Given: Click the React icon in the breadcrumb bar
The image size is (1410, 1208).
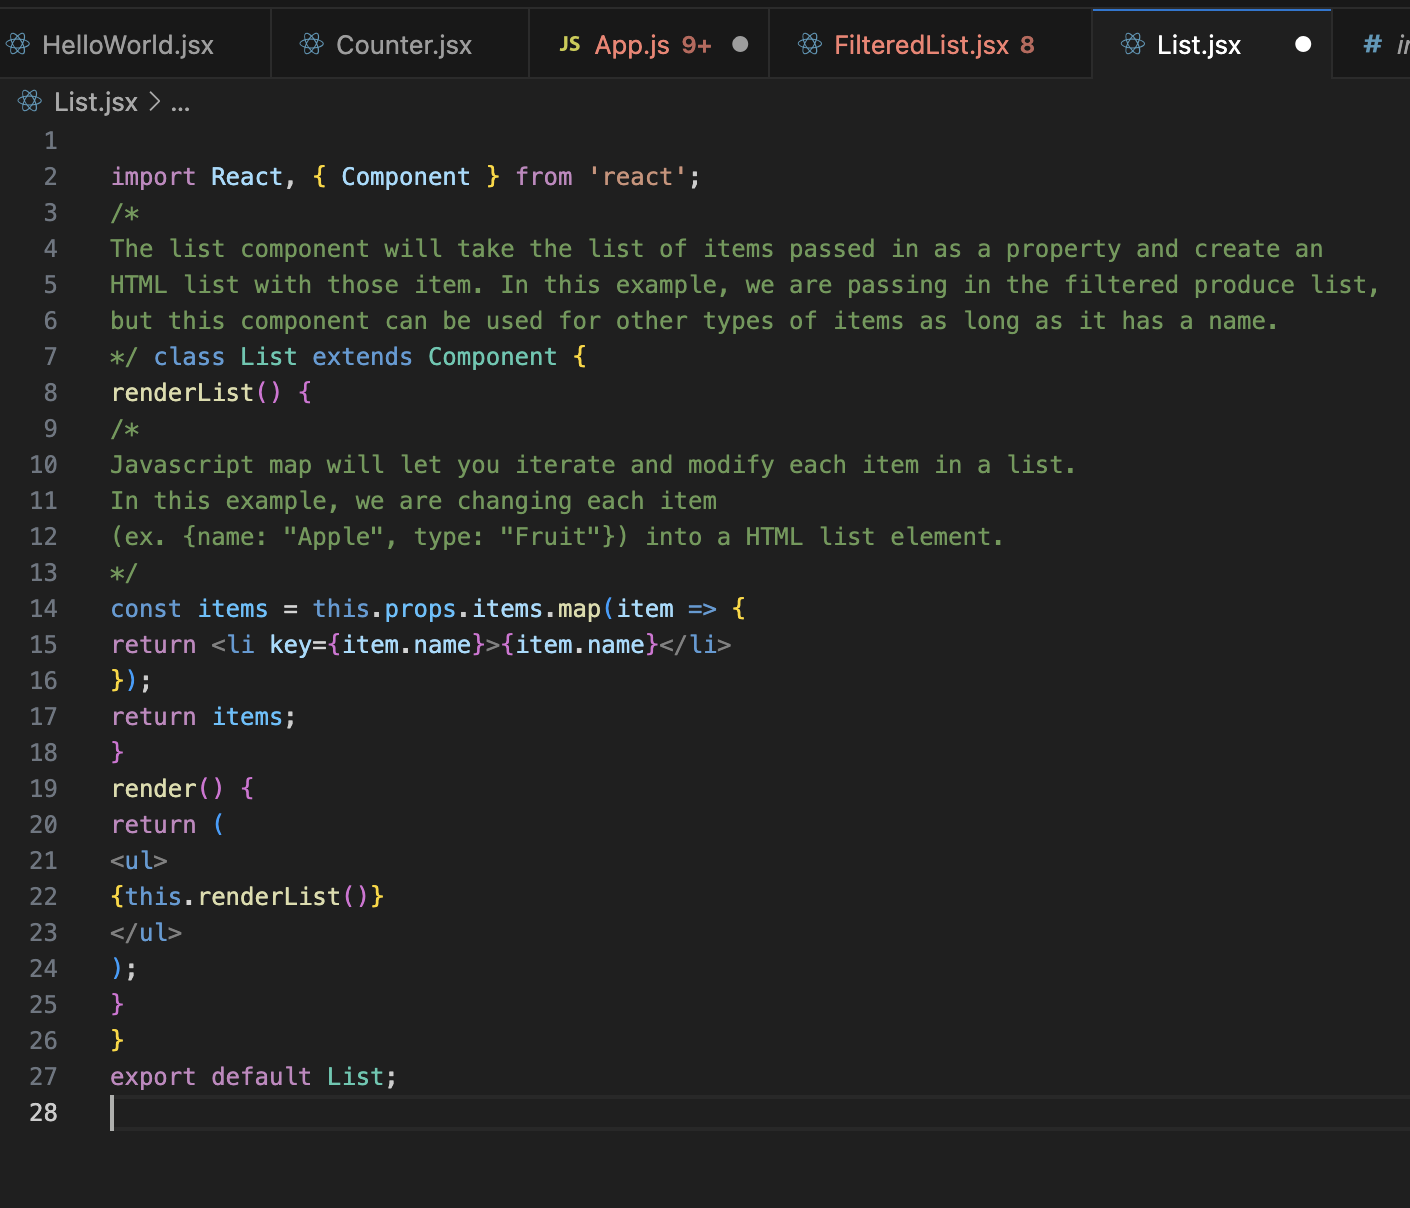Looking at the screenshot, I should (28, 101).
